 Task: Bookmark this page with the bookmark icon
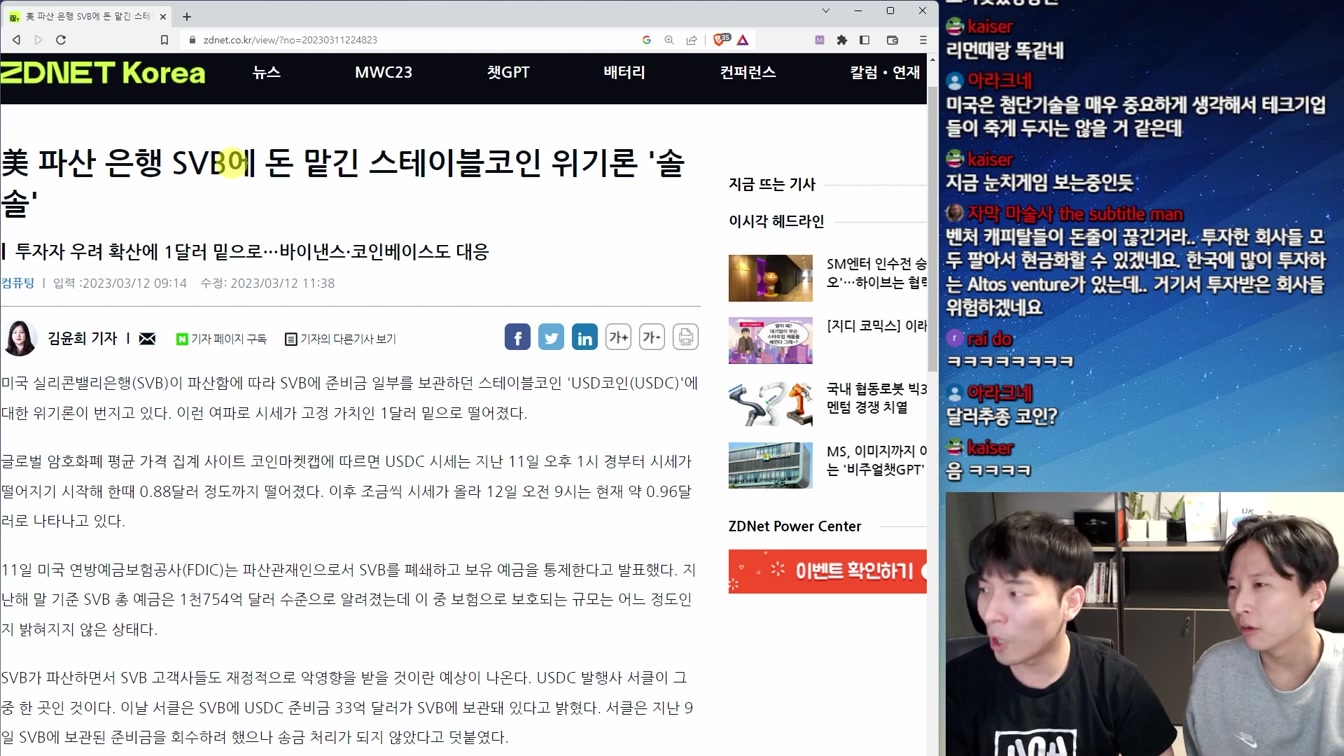(x=164, y=40)
